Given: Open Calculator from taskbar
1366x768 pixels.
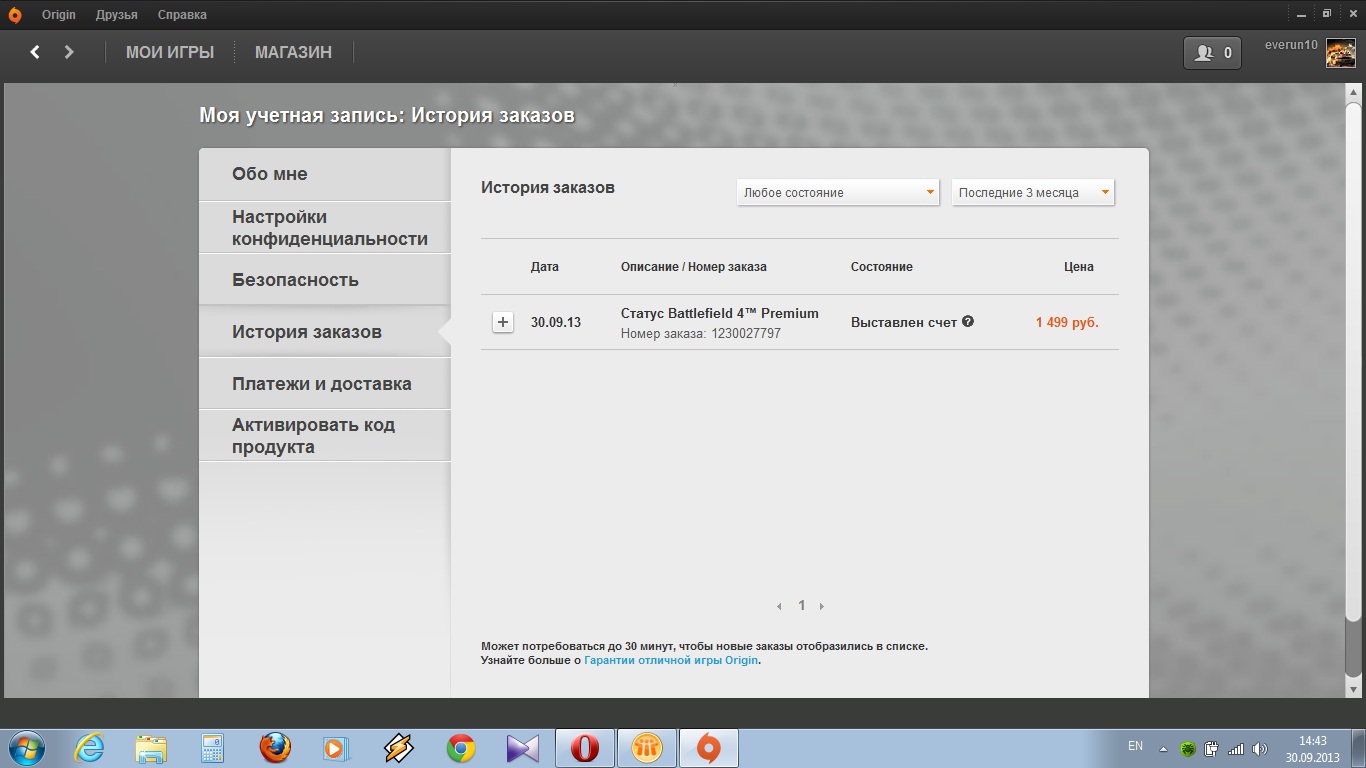Looking at the screenshot, I should click(x=212, y=748).
